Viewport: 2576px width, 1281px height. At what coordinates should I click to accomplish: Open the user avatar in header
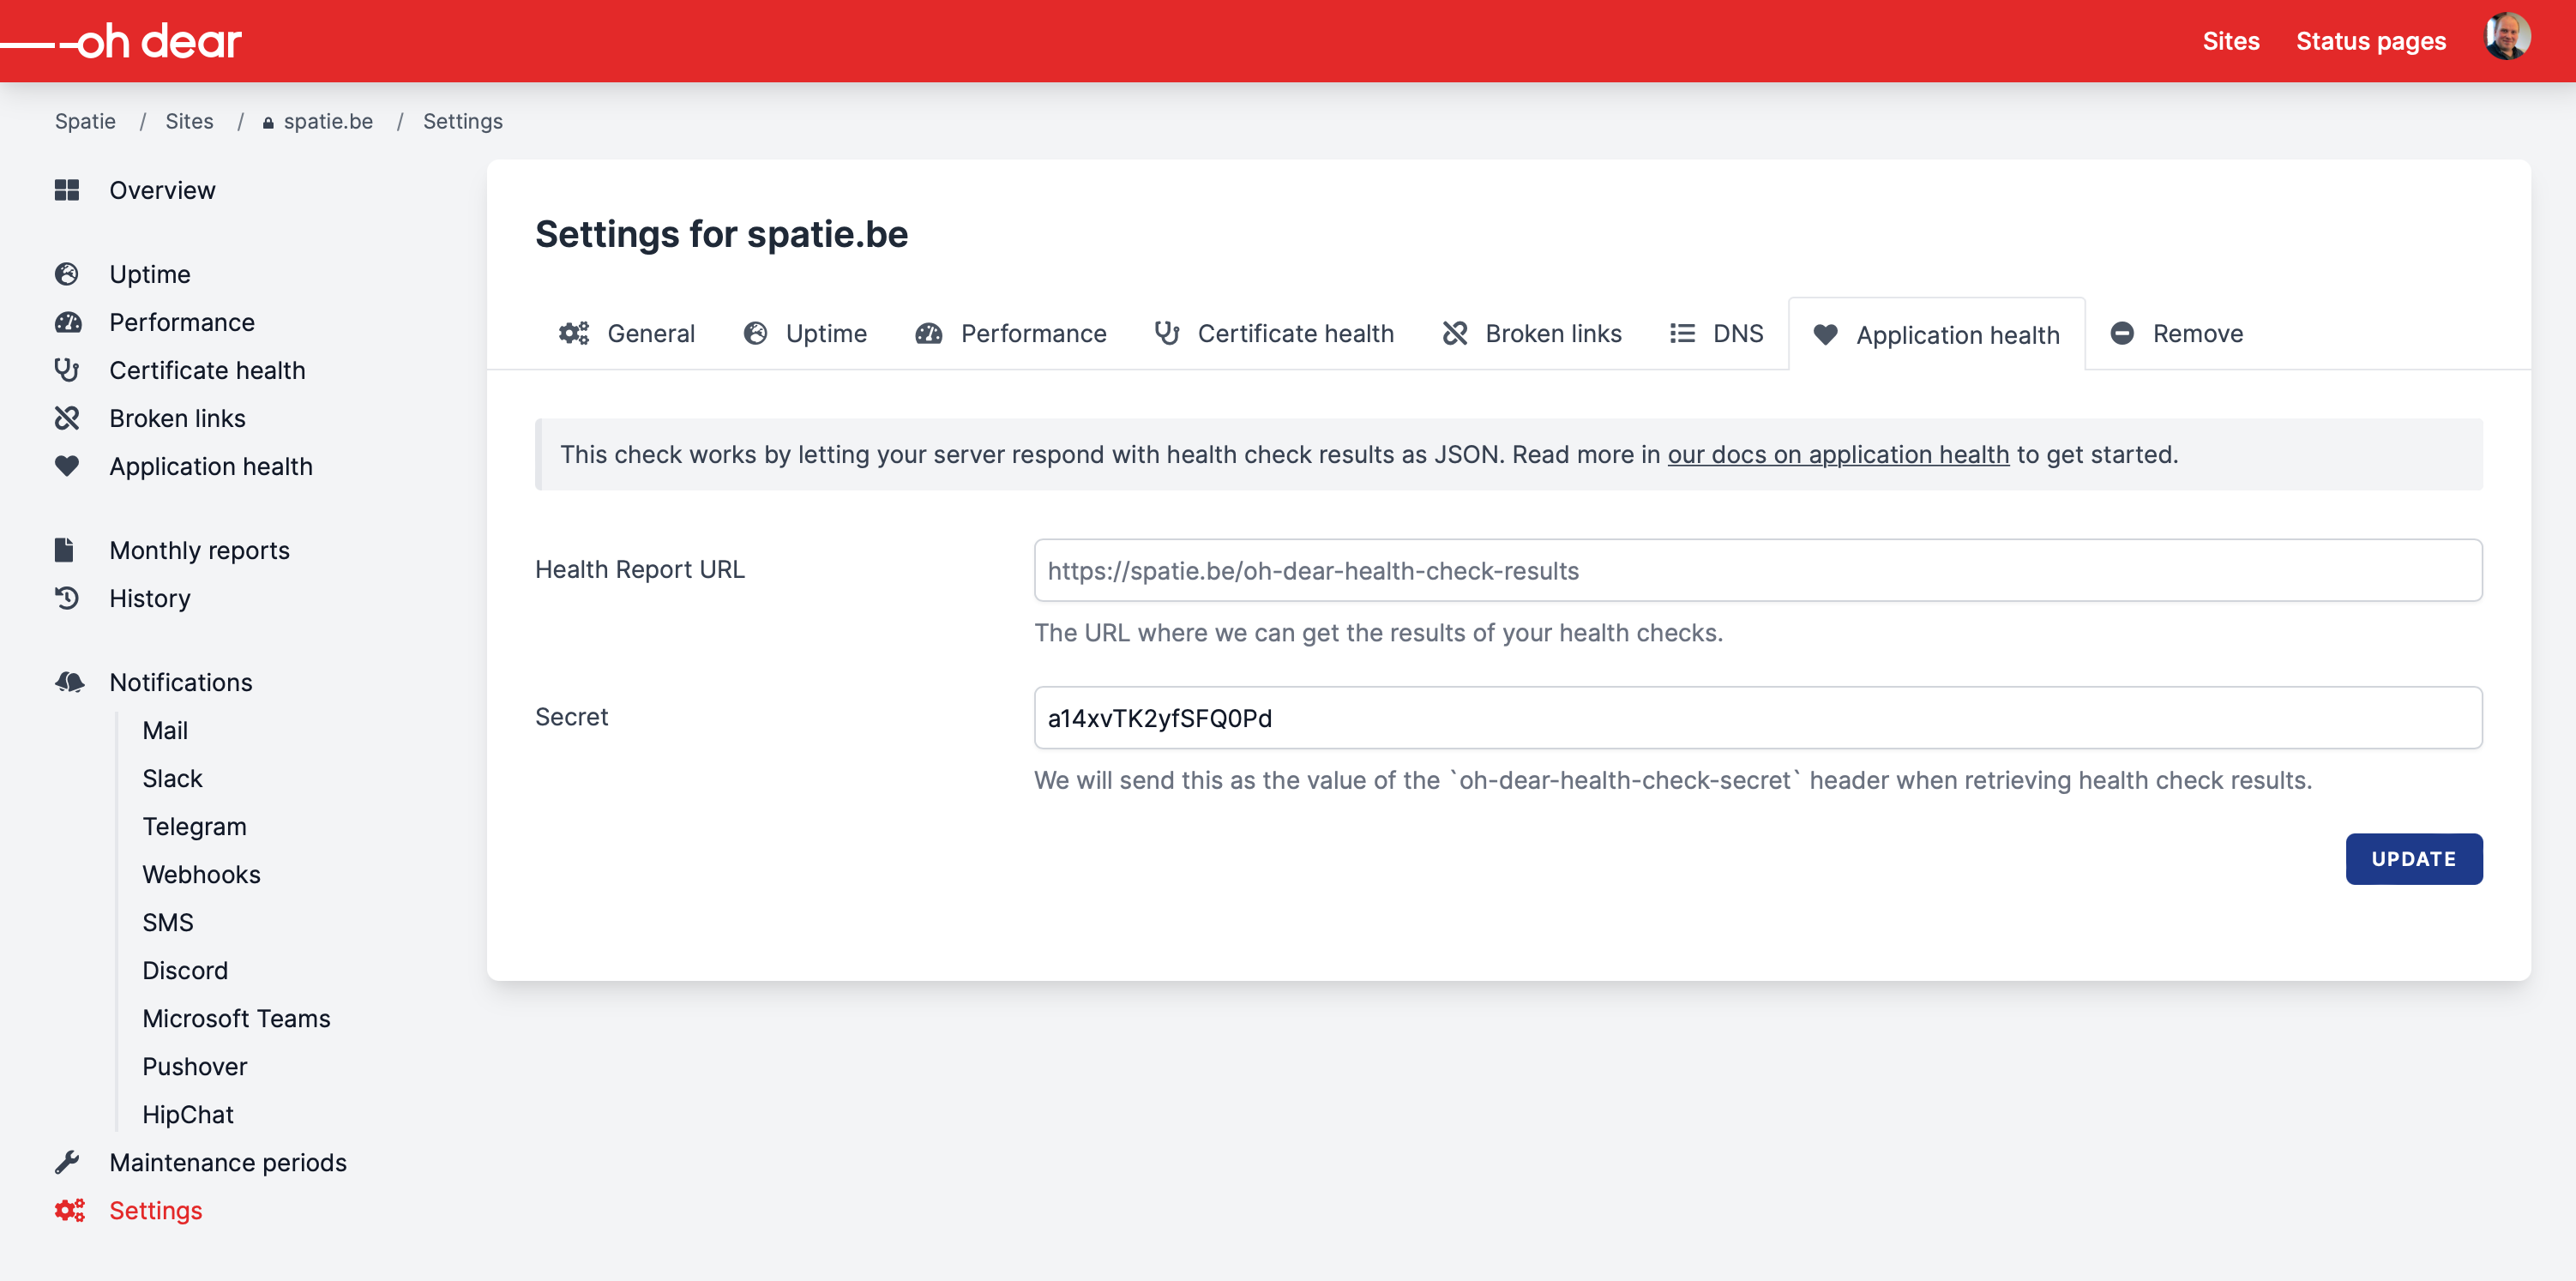[x=2508, y=38]
